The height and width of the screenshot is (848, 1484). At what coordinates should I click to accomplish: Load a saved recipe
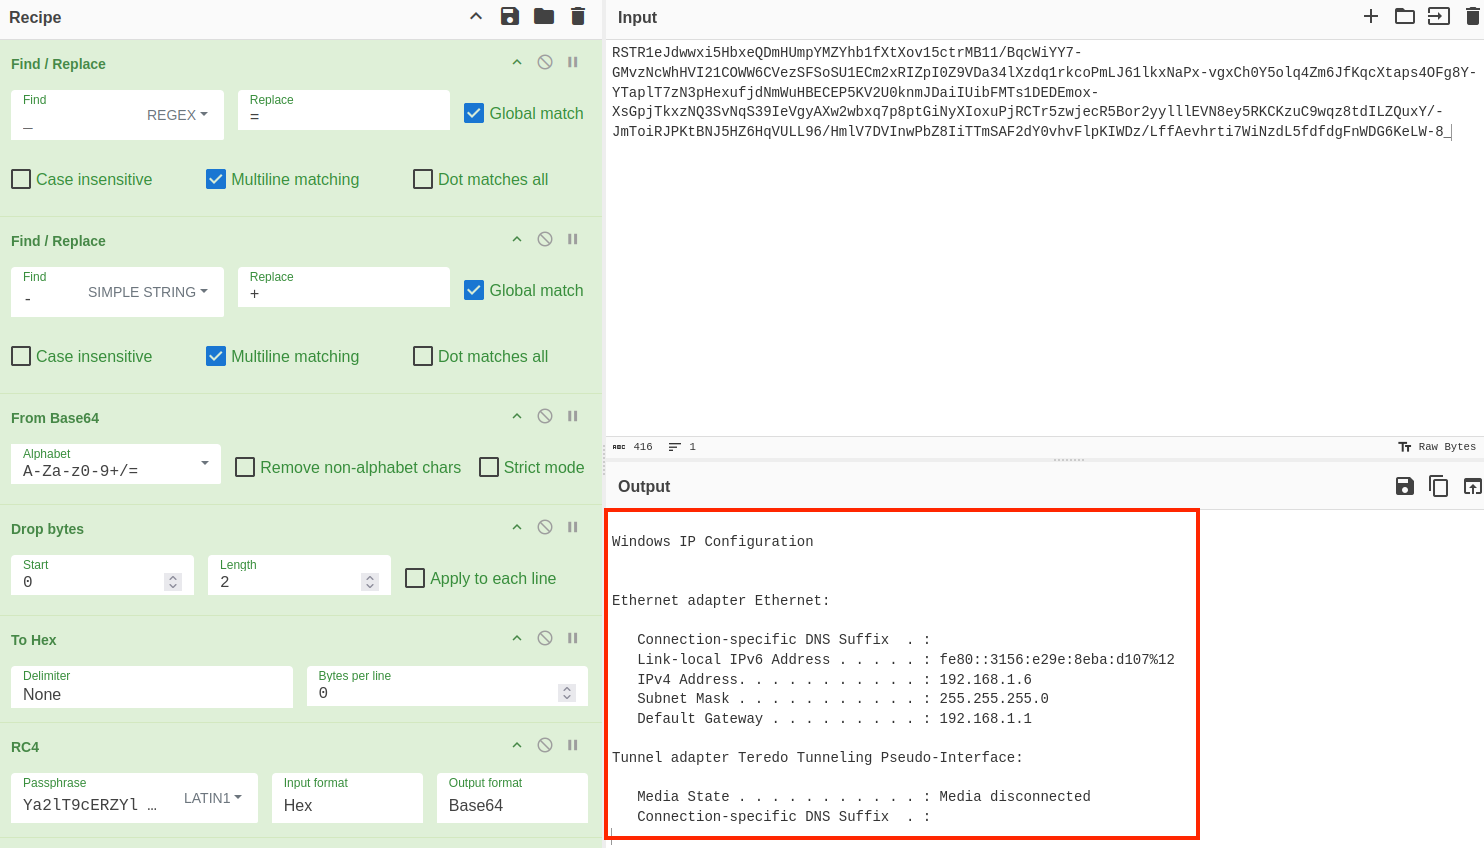pos(544,16)
